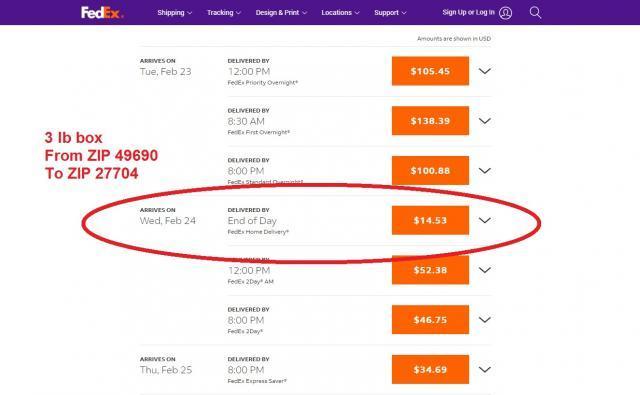The height and width of the screenshot is (395, 640).
Task: Select the $105.45 Priority Overnight rate
Action: tap(430, 71)
